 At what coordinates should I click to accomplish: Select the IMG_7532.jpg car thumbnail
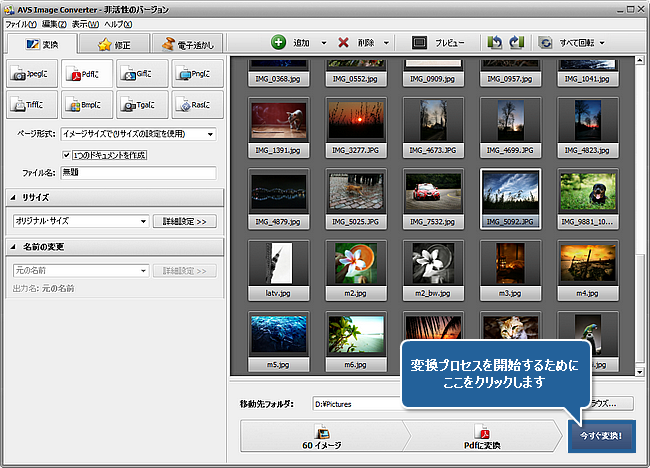coord(430,197)
